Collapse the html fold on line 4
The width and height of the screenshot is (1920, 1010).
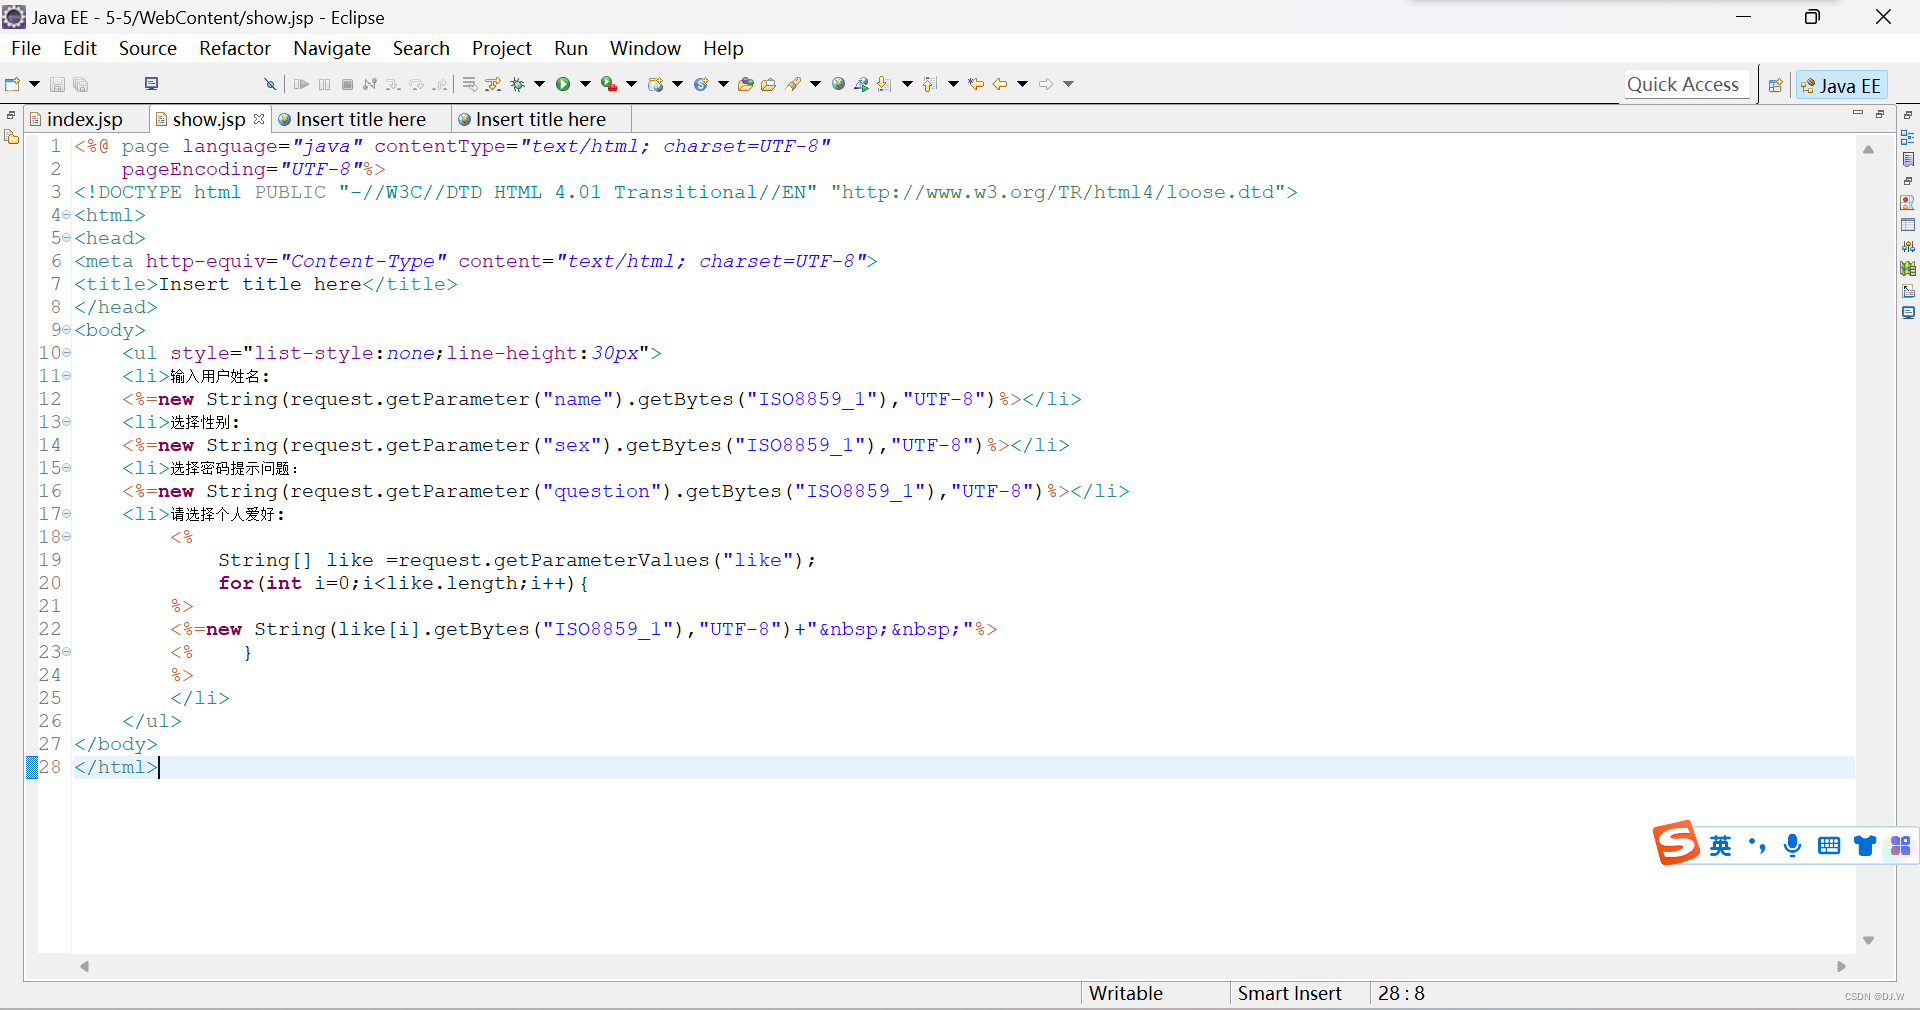click(x=66, y=215)
